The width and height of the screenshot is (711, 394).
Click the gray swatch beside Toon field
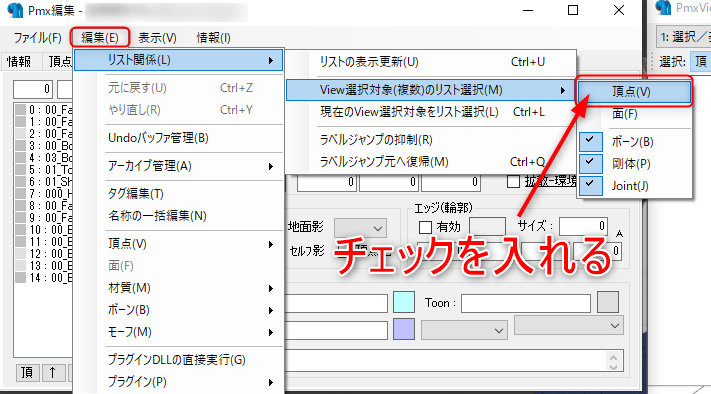tap(608, 302)
